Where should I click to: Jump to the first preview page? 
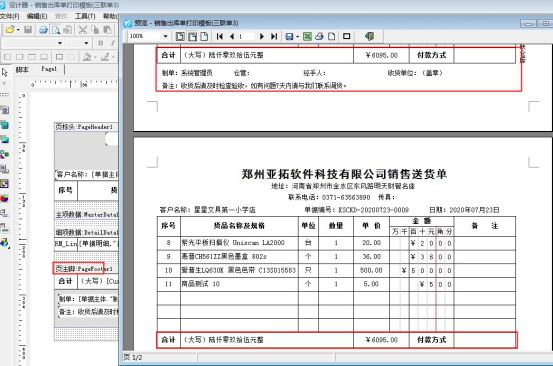220,36
